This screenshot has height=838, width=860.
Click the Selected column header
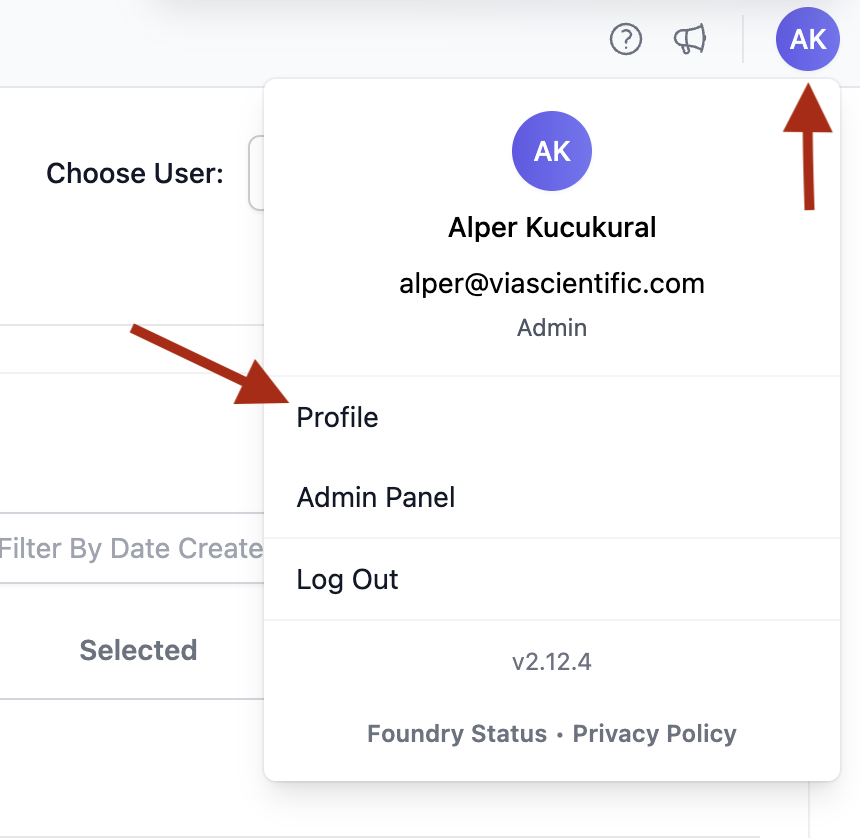tap(138, 650)
